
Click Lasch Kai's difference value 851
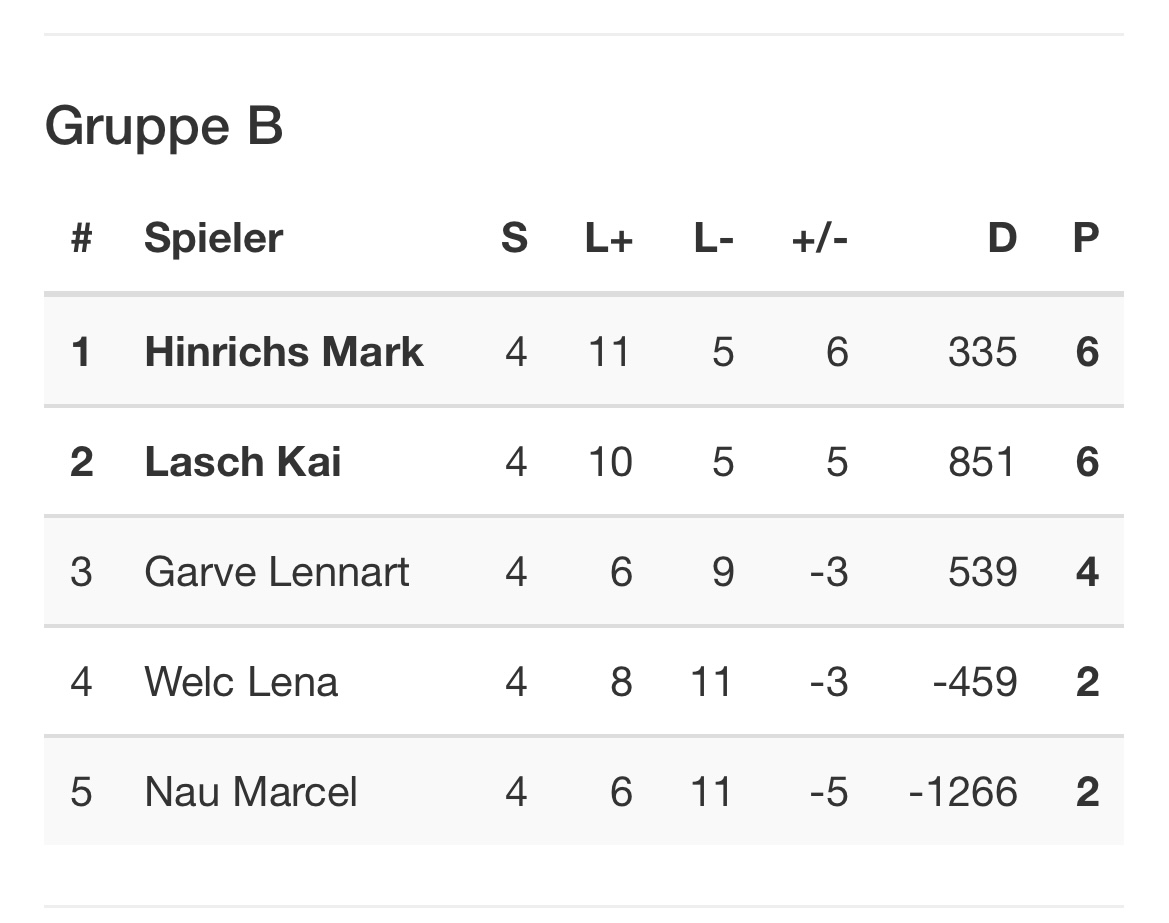(983, 462)
